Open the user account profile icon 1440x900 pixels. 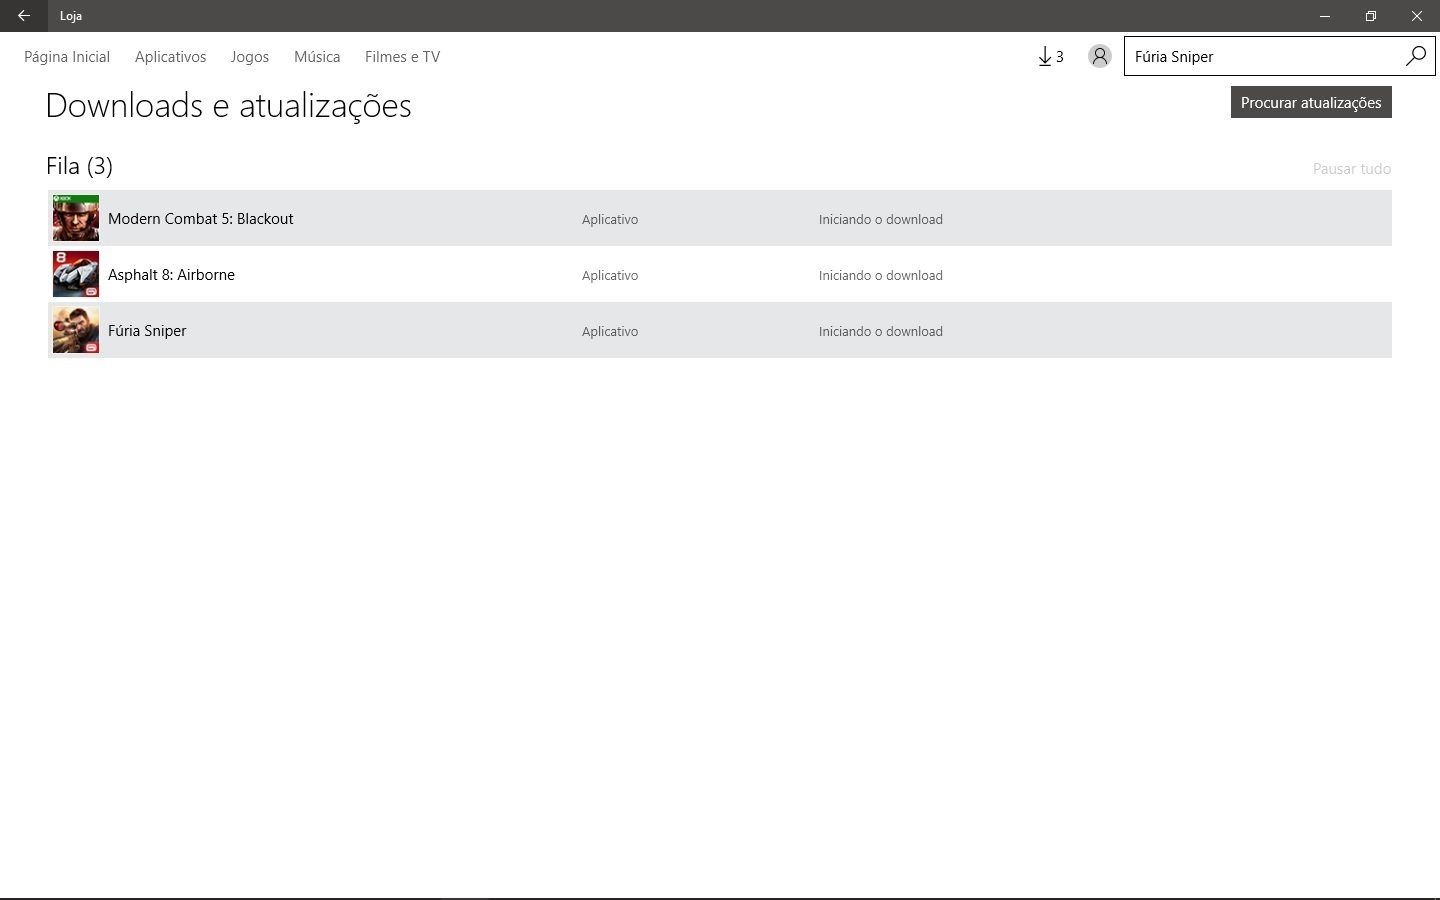pyautogui.click(x=1099, y=57)
